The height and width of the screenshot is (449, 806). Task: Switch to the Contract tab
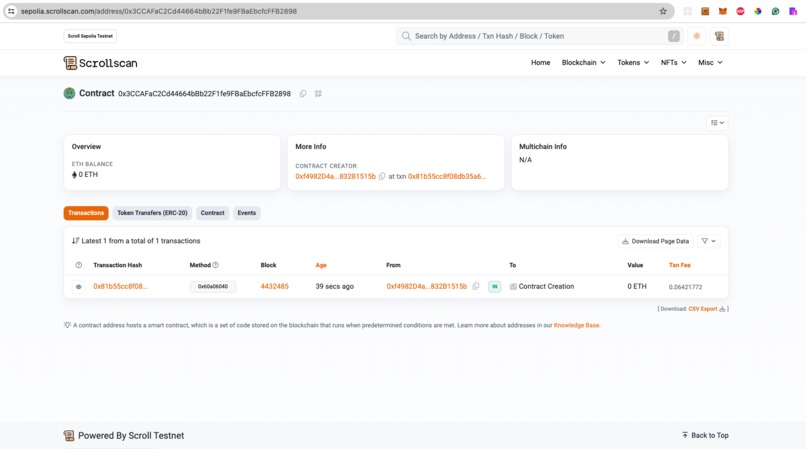pyautogui.click(x=212, y=213)
